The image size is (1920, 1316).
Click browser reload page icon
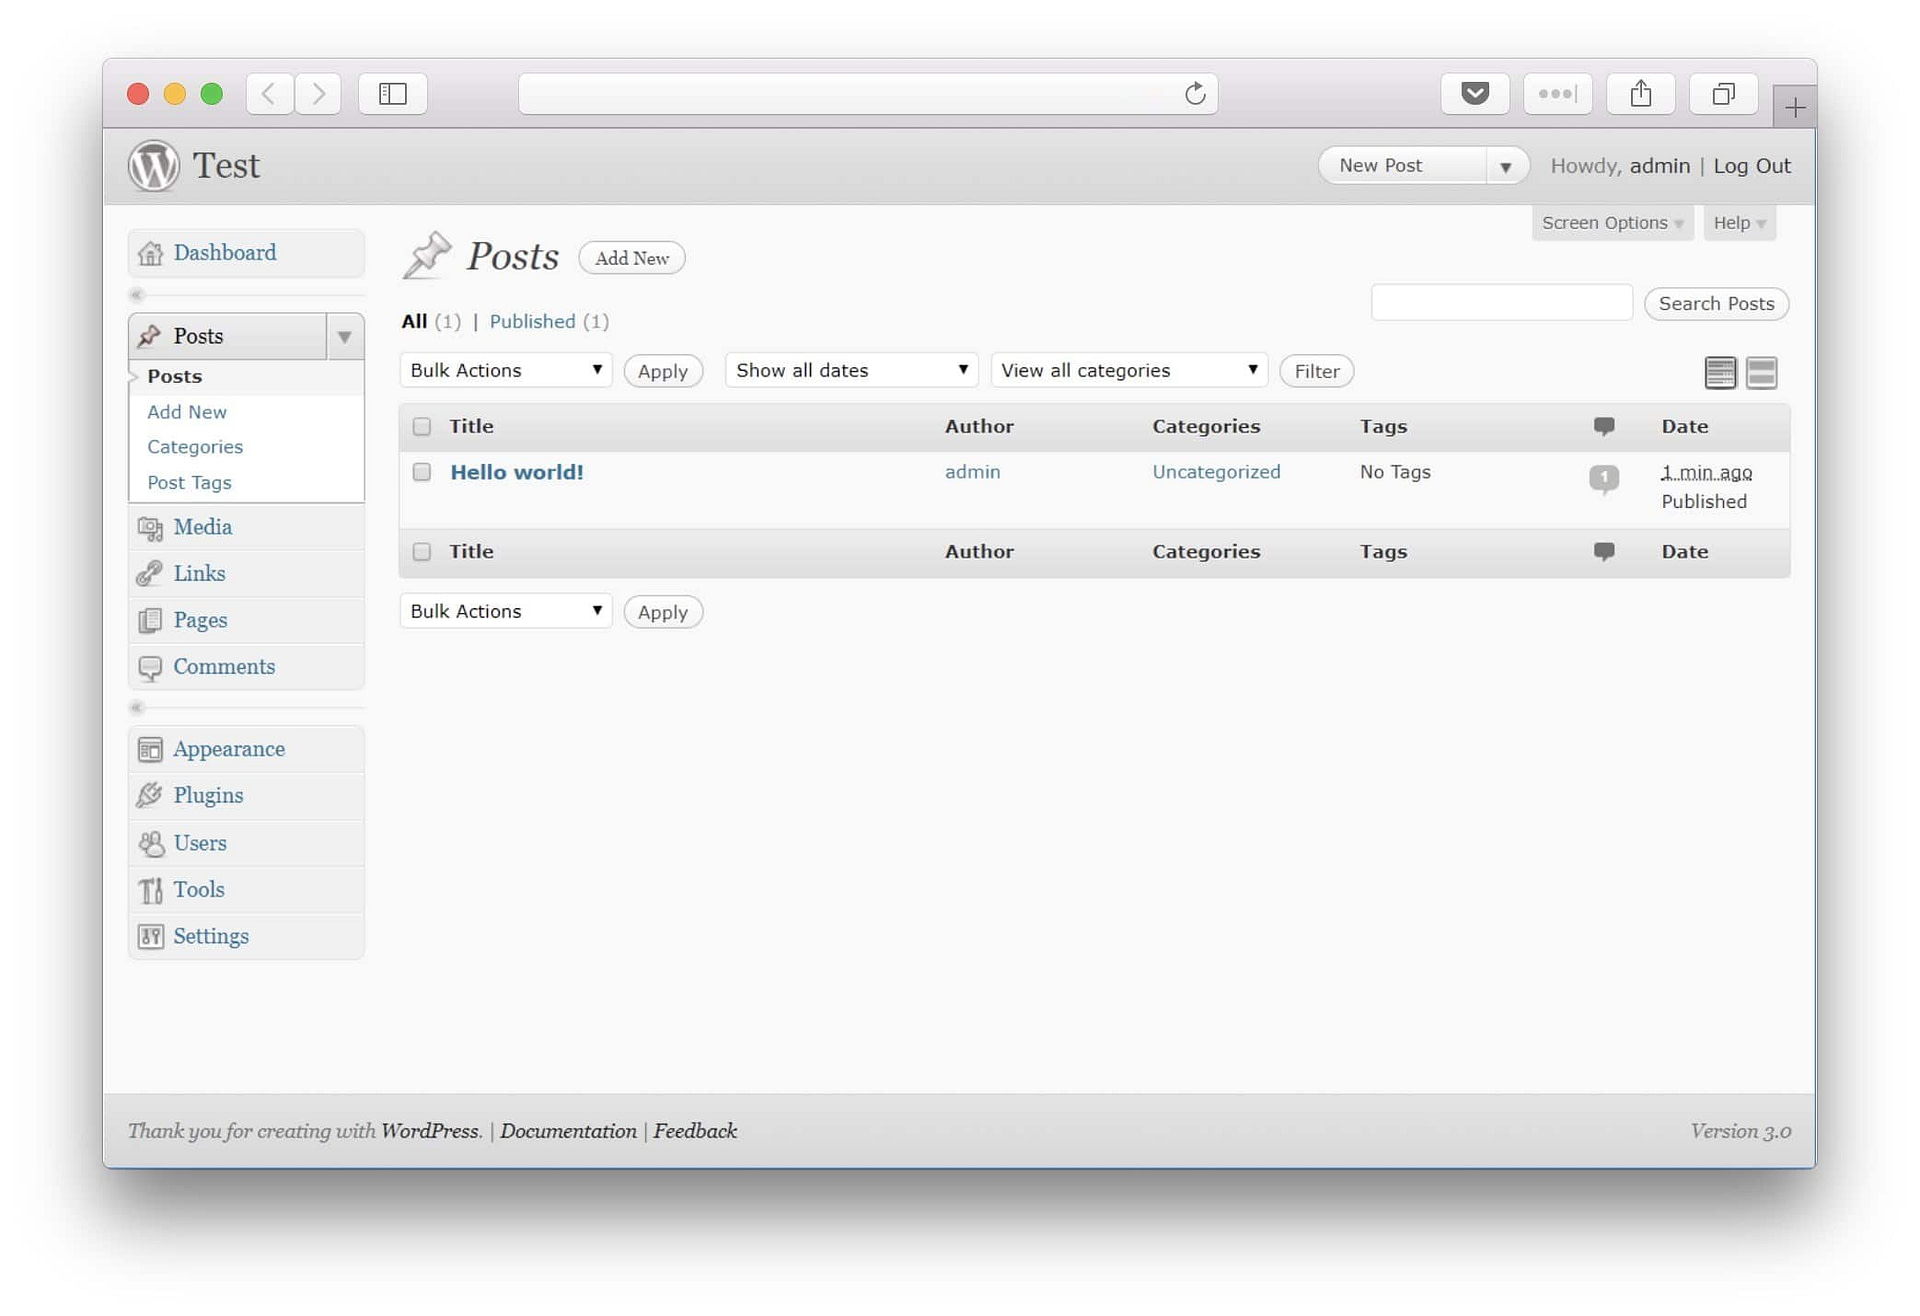(x=1195, y=94)
